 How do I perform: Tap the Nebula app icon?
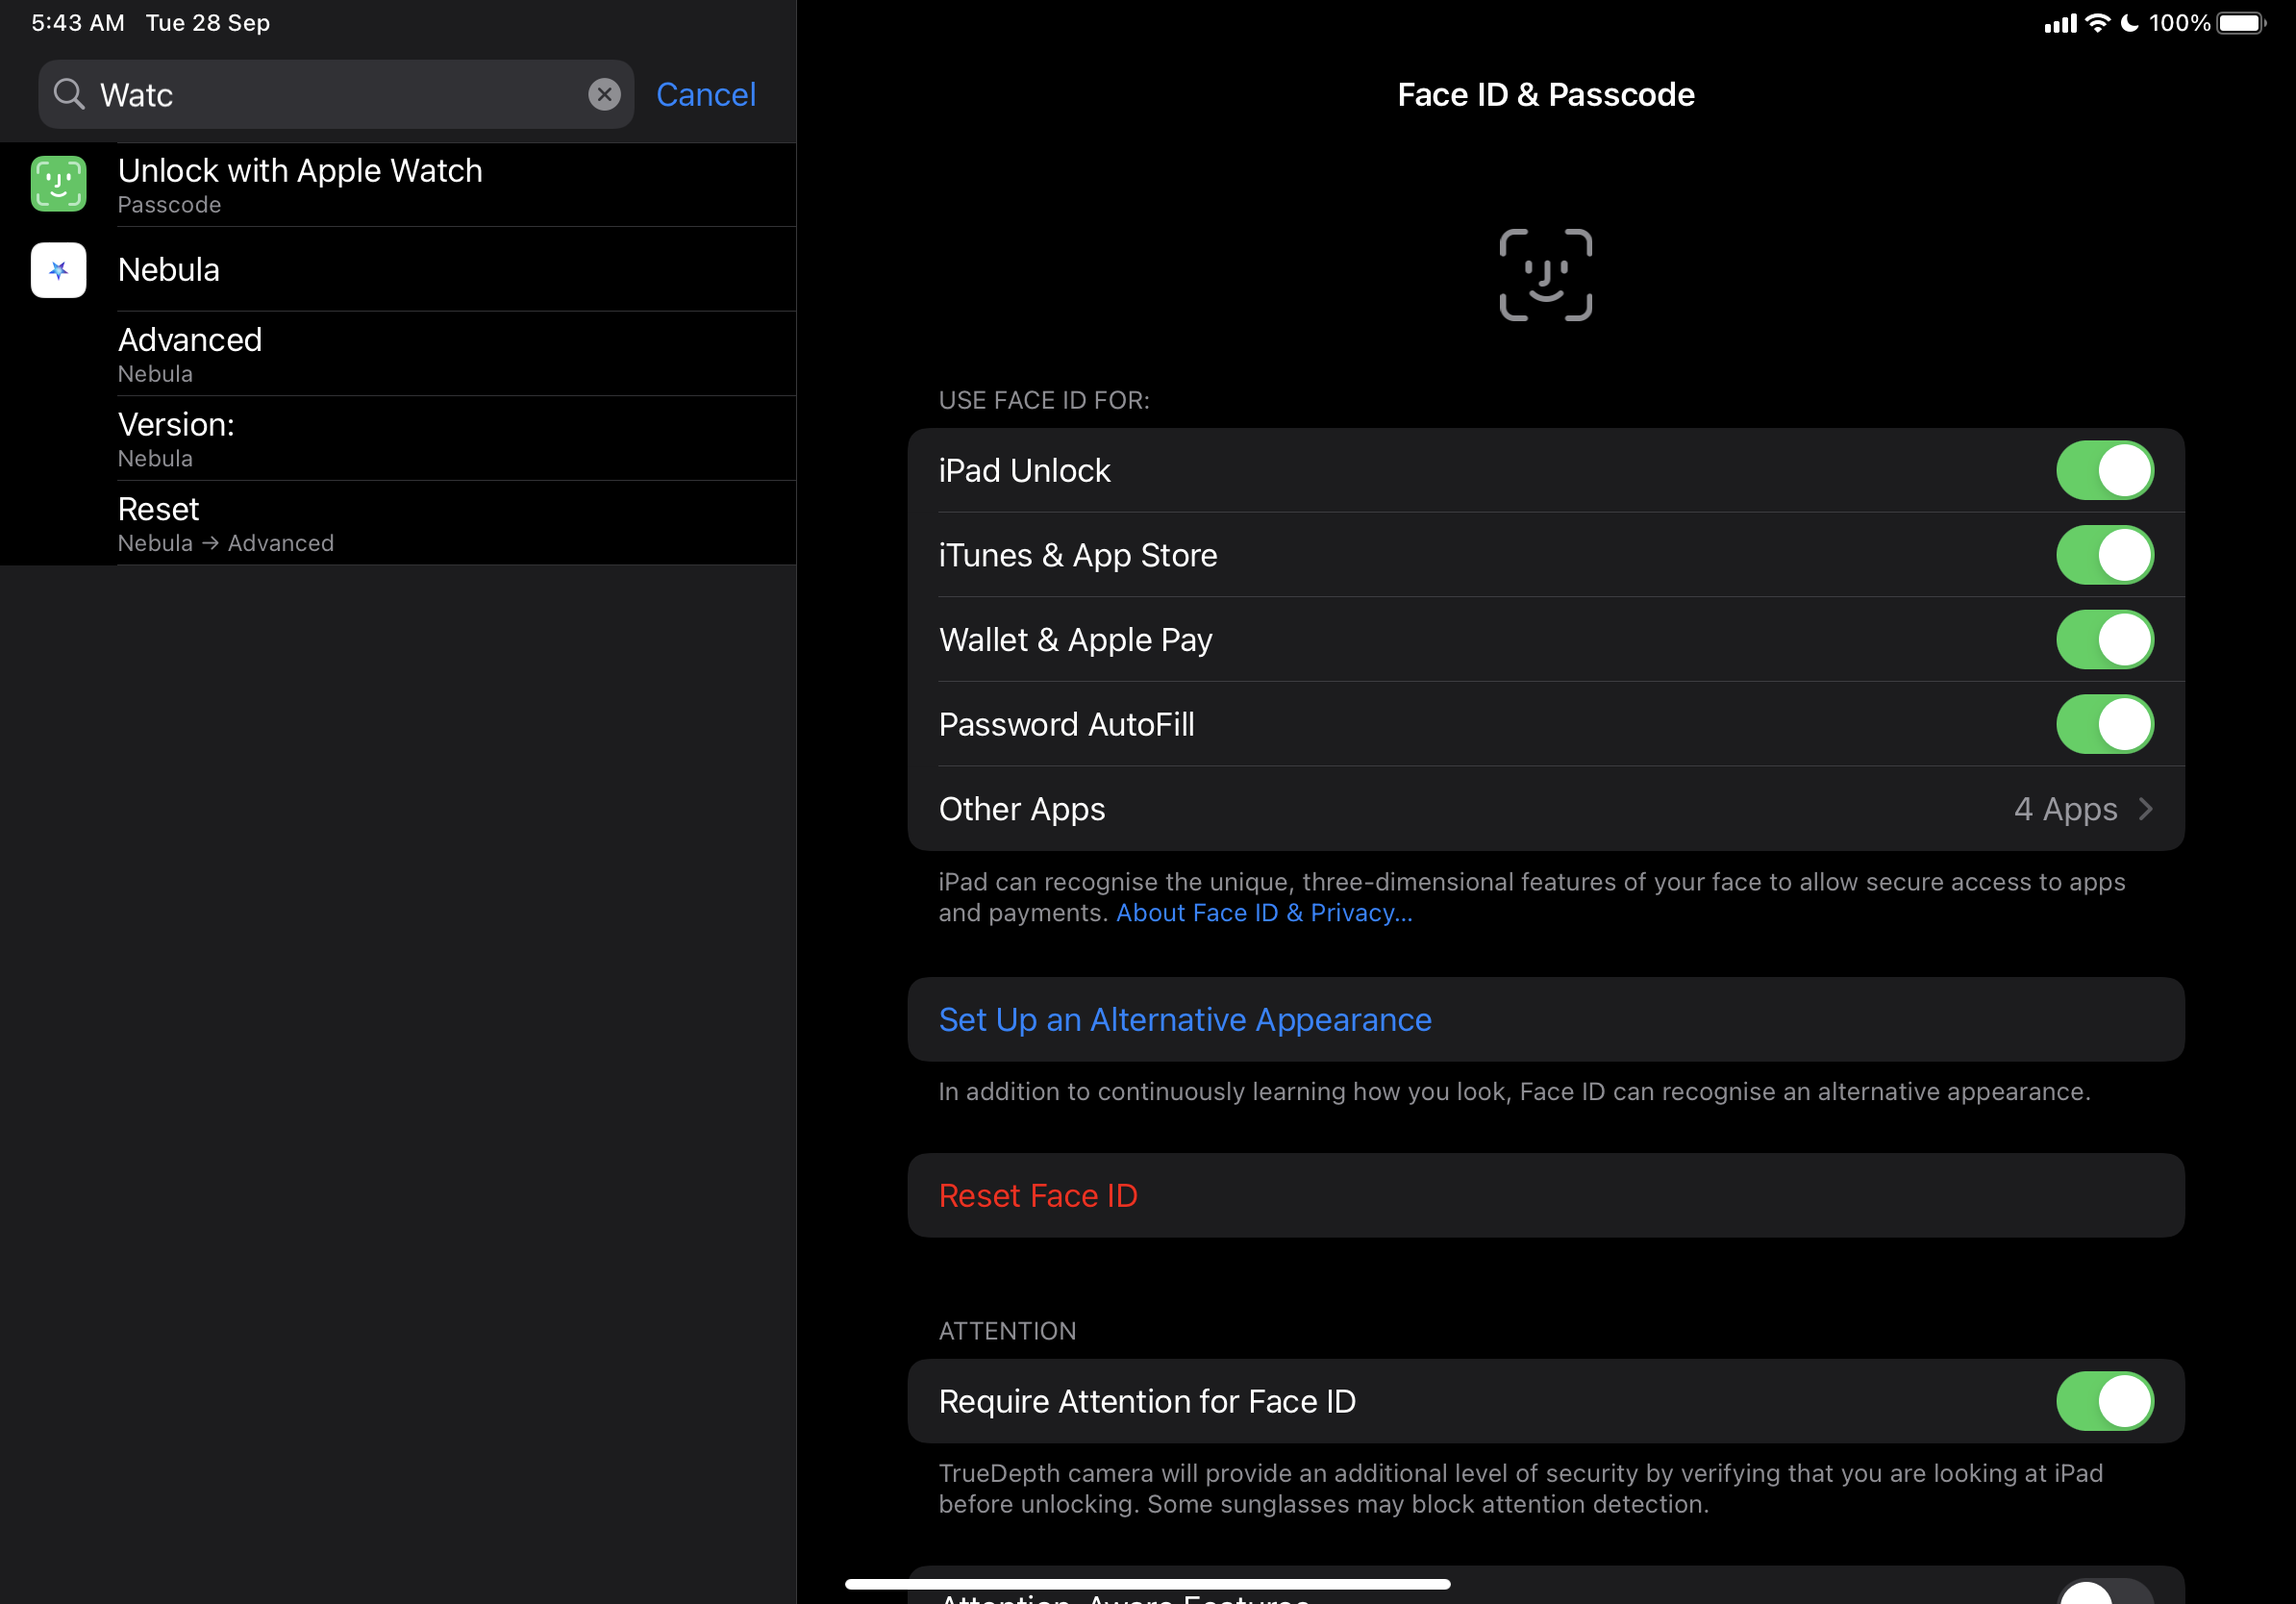58,270
